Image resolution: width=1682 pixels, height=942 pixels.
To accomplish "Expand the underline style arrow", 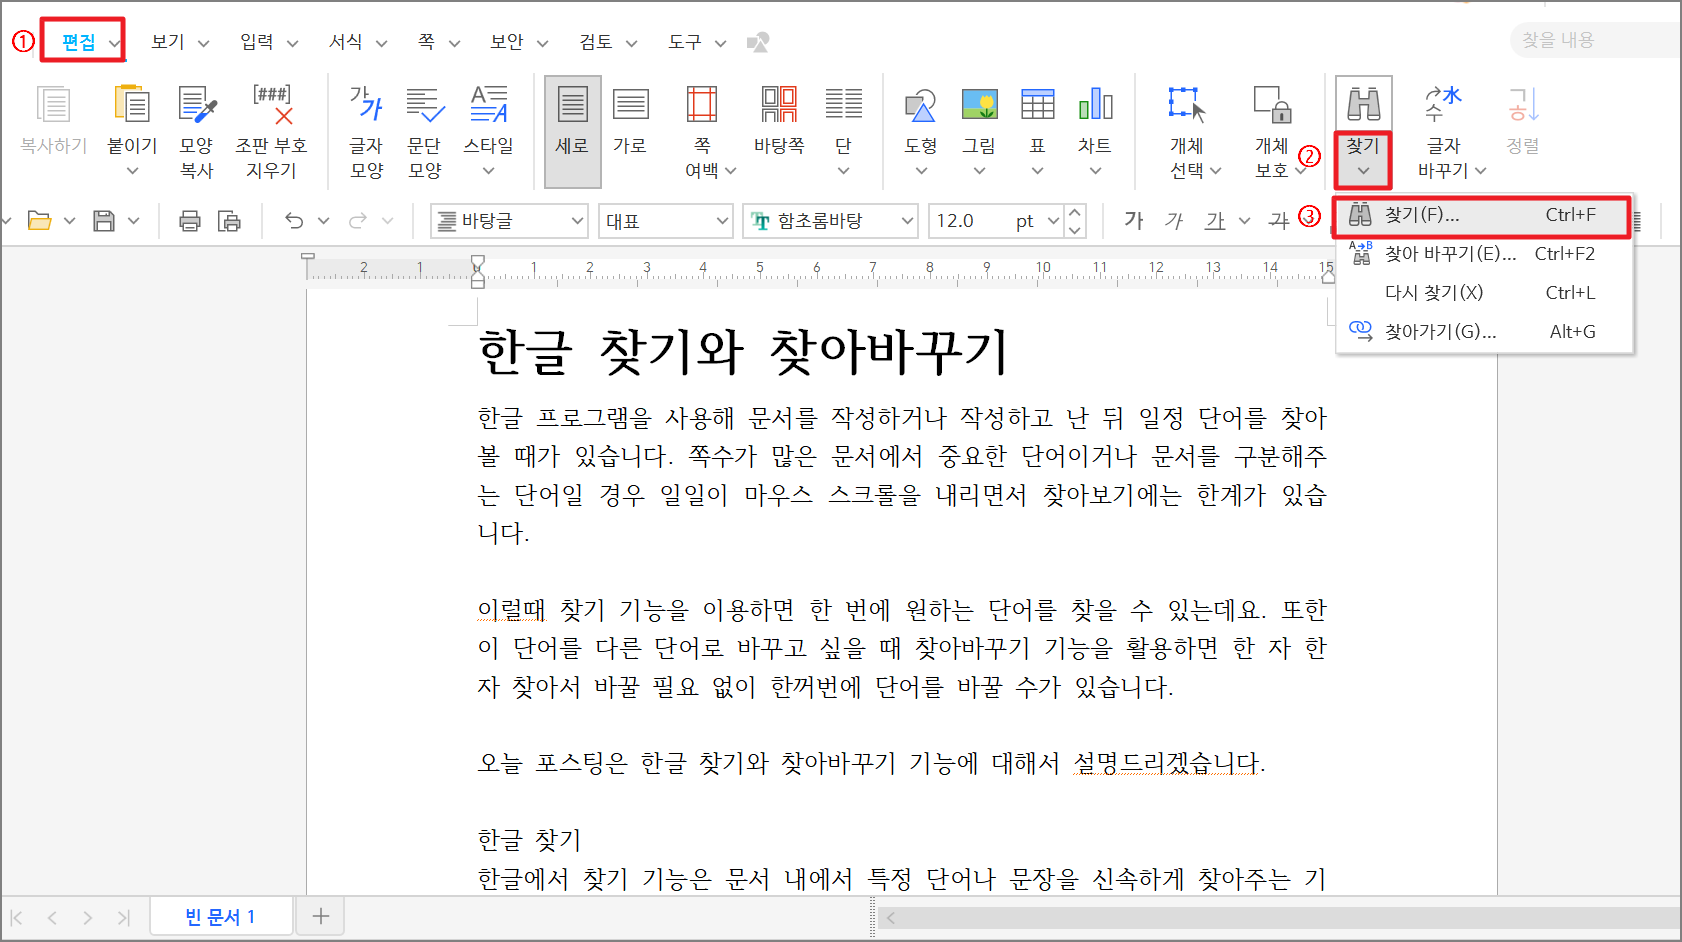I will tap(1244, 221).
